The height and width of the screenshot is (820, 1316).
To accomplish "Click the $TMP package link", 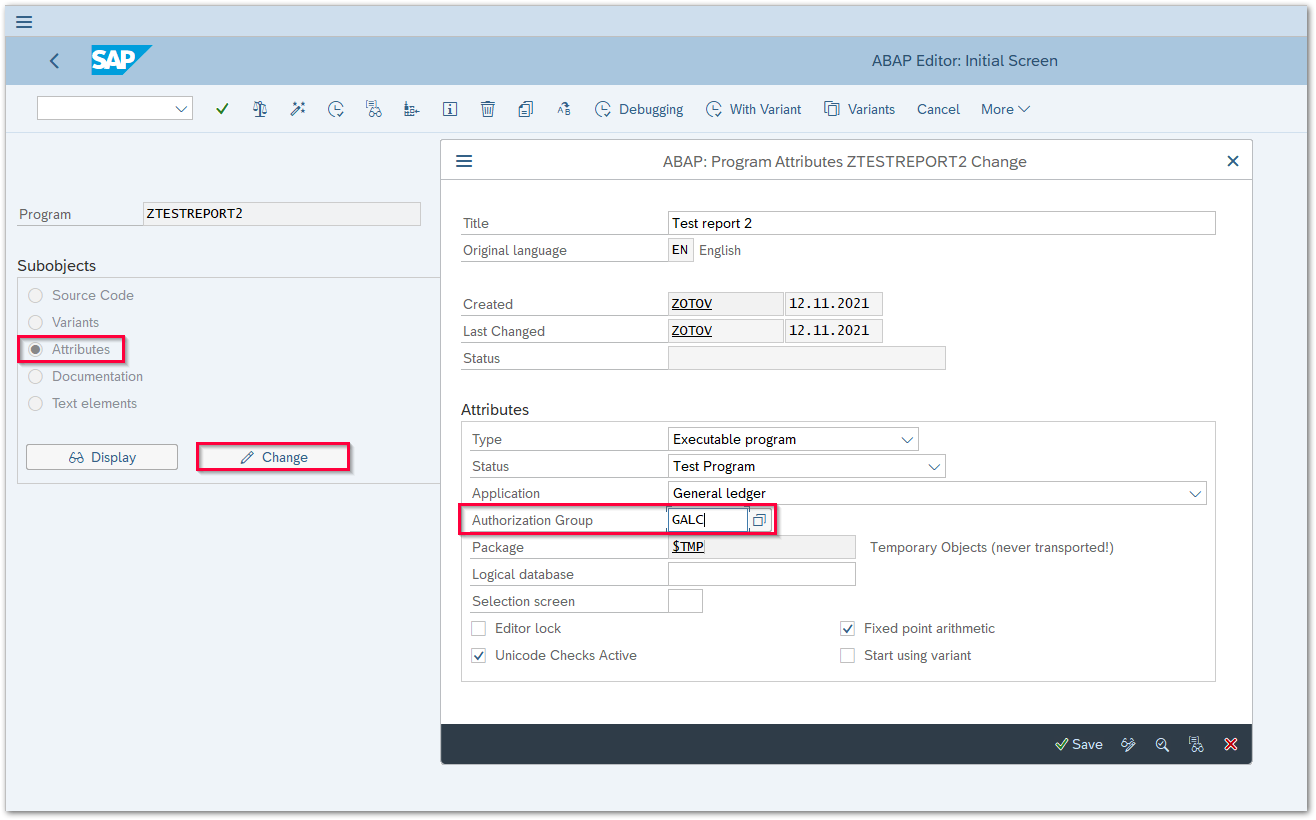I will [688, 547].
